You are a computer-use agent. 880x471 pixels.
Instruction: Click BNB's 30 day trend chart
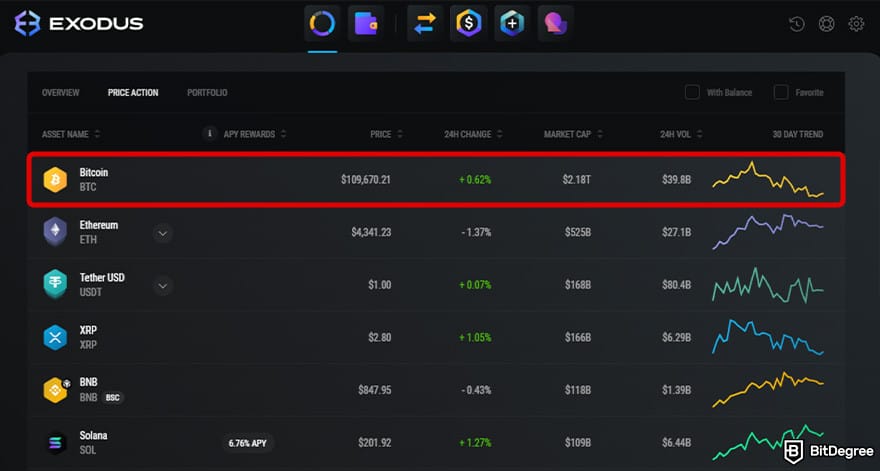coord(768,390)
